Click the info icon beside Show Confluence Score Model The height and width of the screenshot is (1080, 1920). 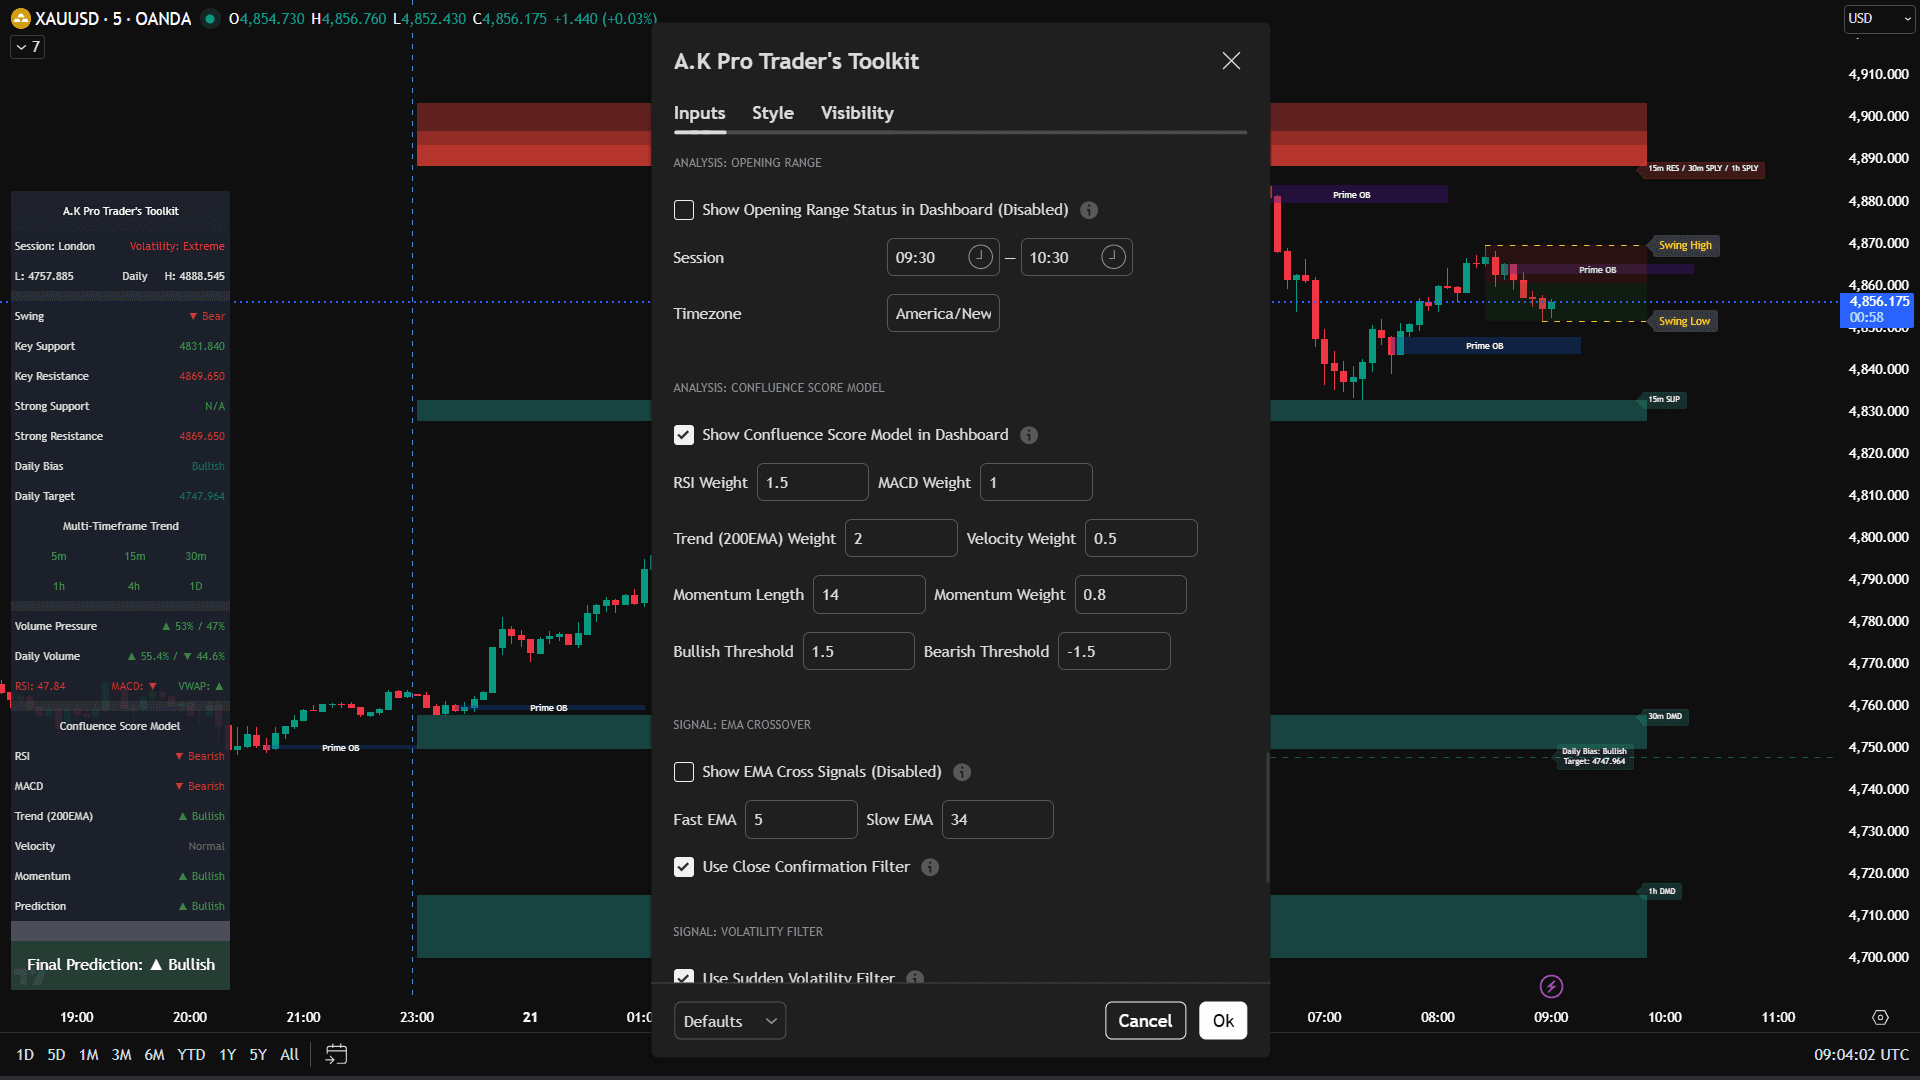click(1029, 434)
